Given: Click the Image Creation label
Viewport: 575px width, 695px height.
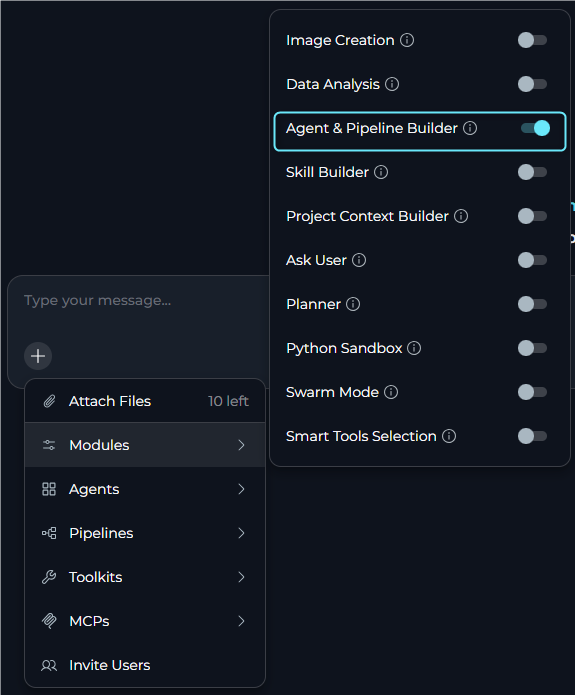Looking at the screenshot, I should click(340, 40).
